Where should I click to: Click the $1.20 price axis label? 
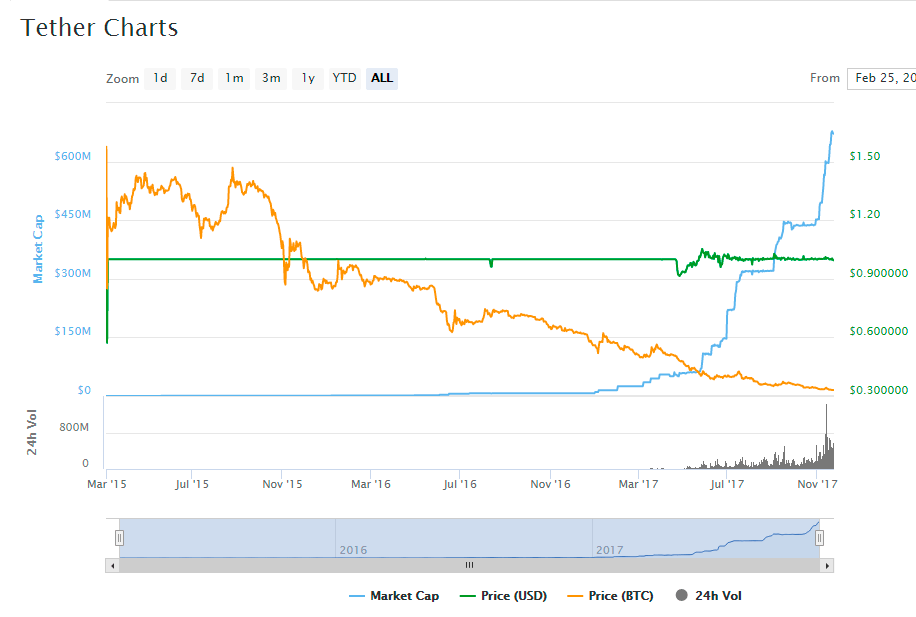865,214
